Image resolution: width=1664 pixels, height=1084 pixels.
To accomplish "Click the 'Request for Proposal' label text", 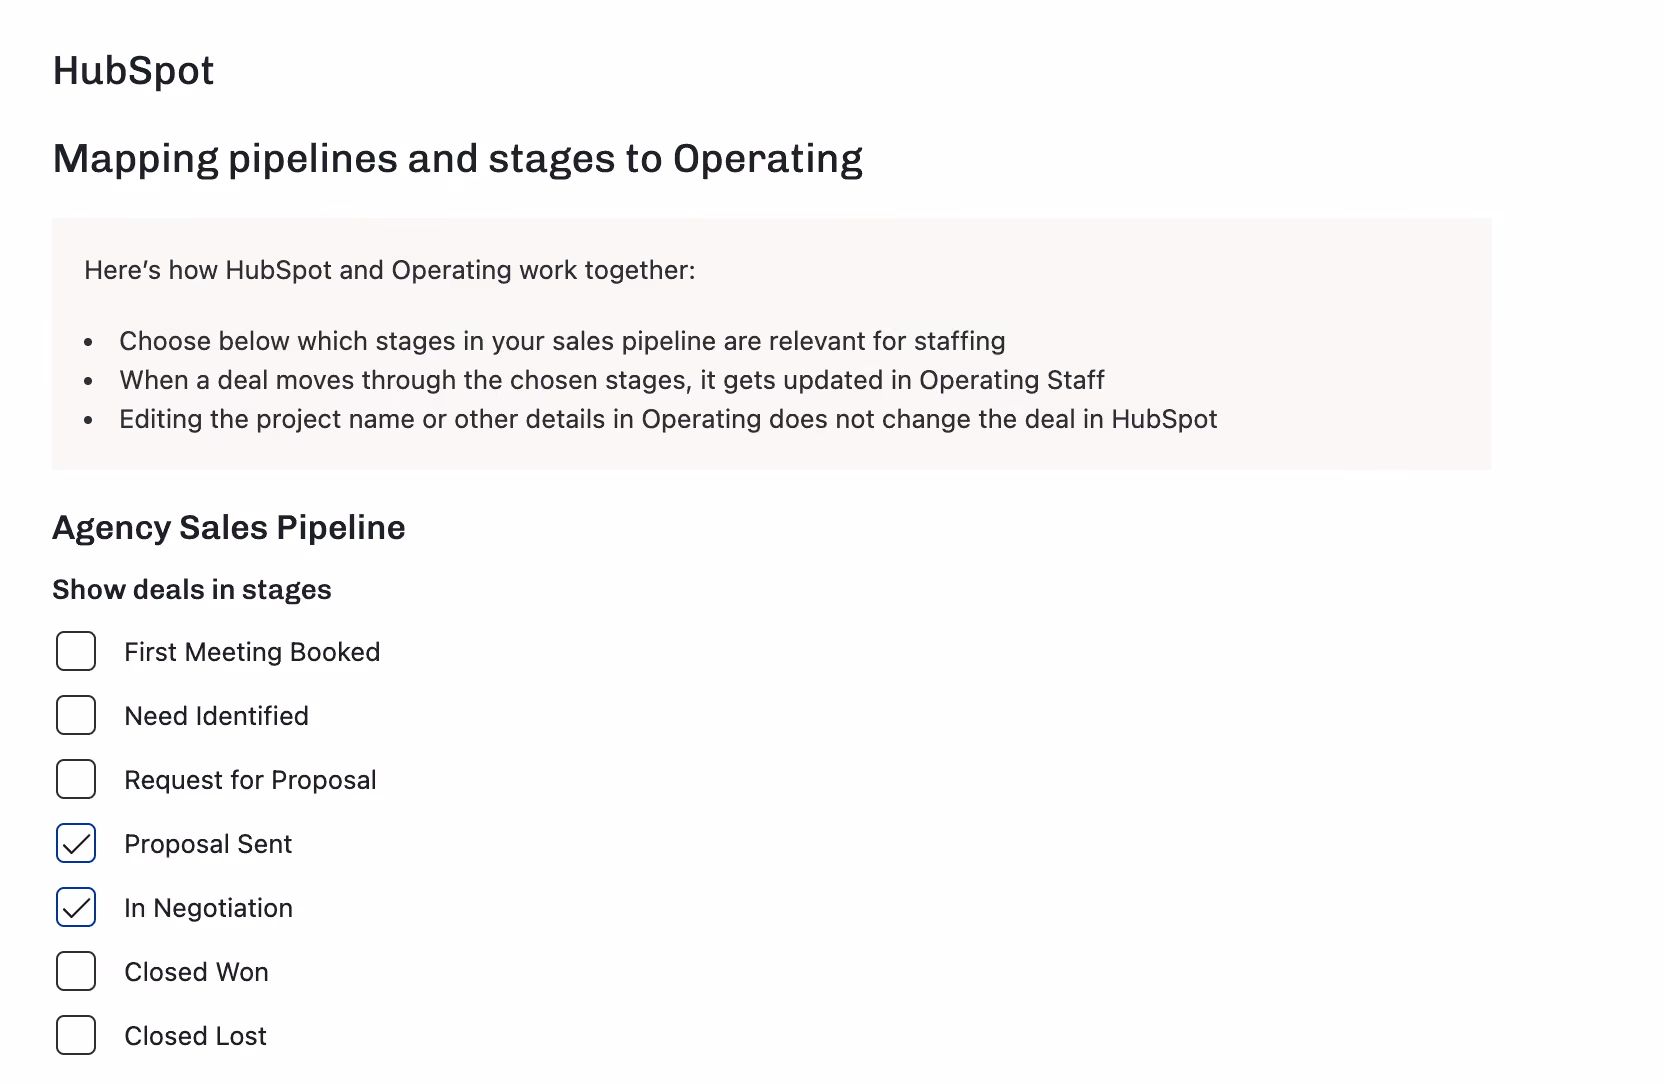I will coord(250,780).
